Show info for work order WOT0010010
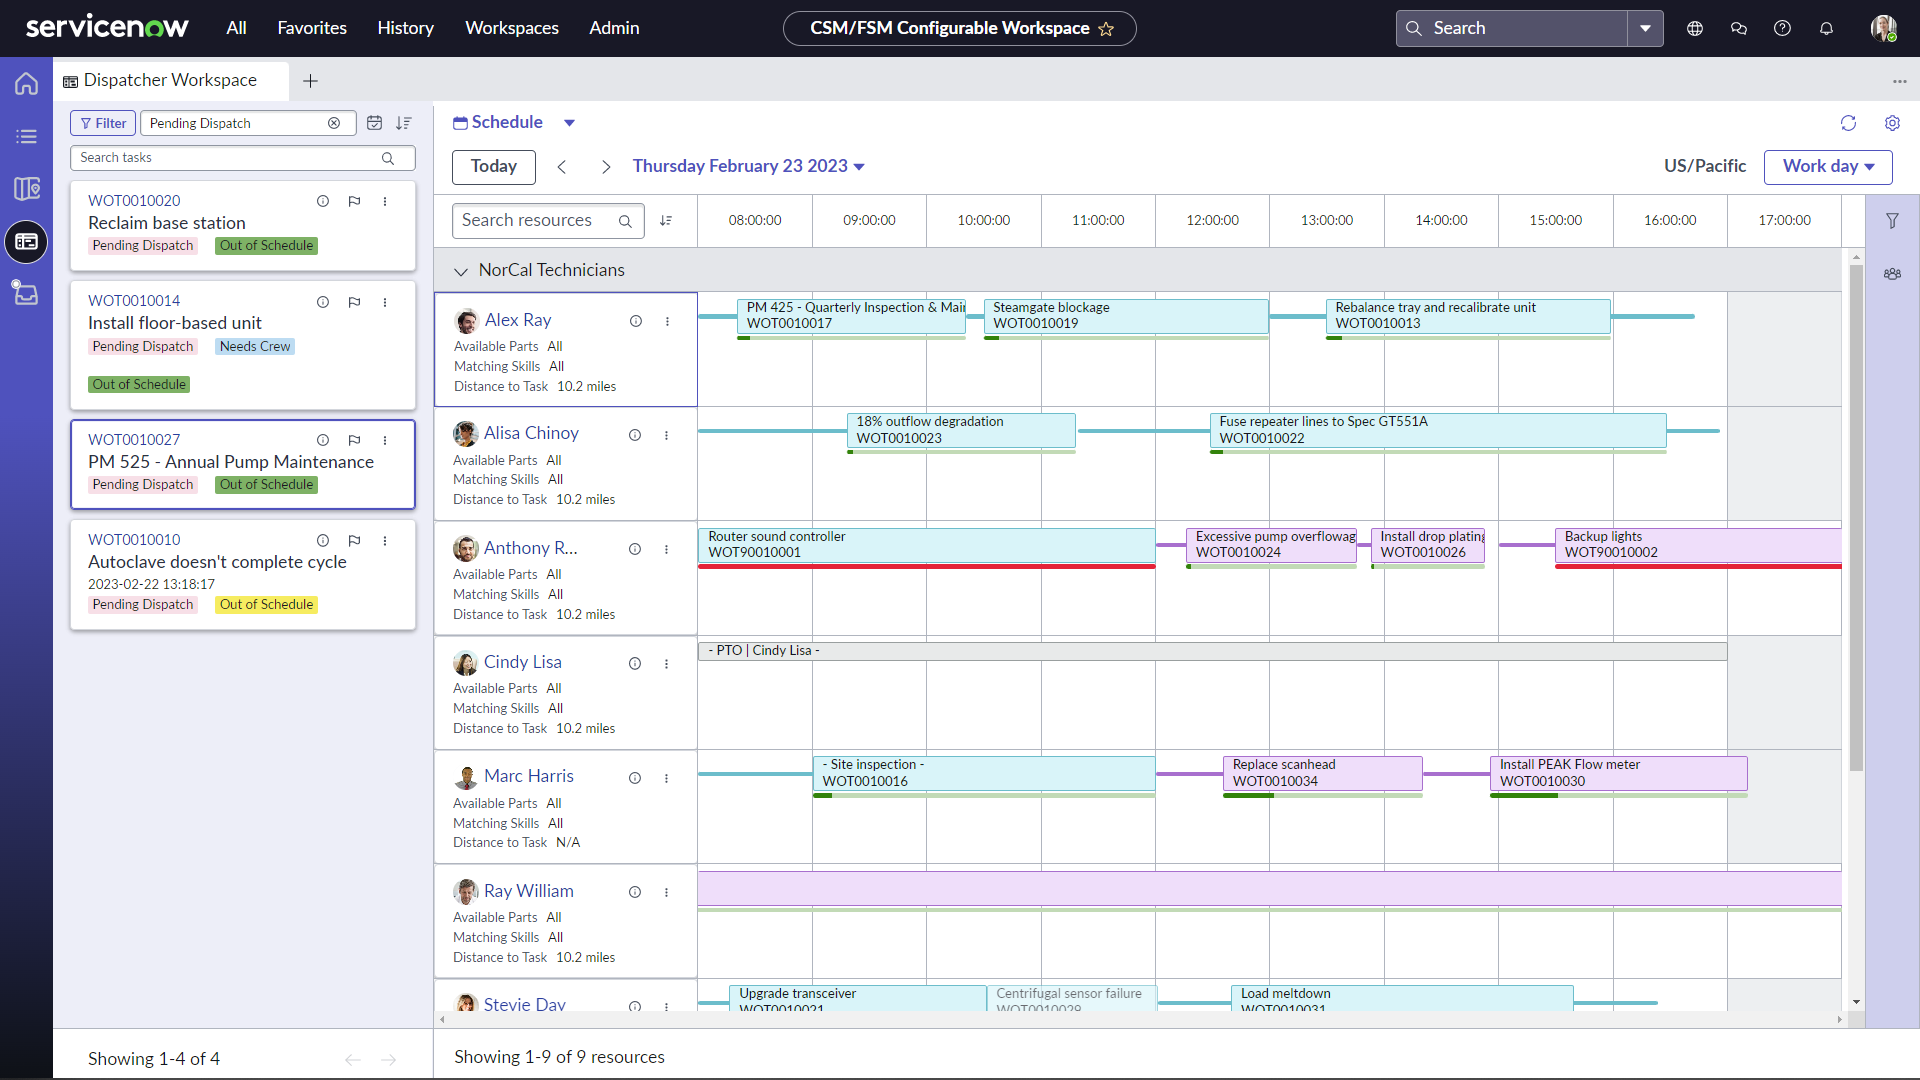The width and height of the screenshot is (1920, 1080). point(323,540)
